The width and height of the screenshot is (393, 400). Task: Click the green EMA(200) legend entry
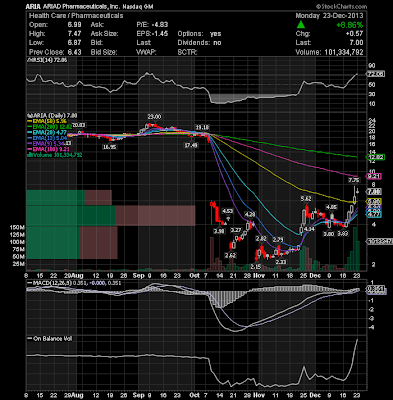click(49, 126)
